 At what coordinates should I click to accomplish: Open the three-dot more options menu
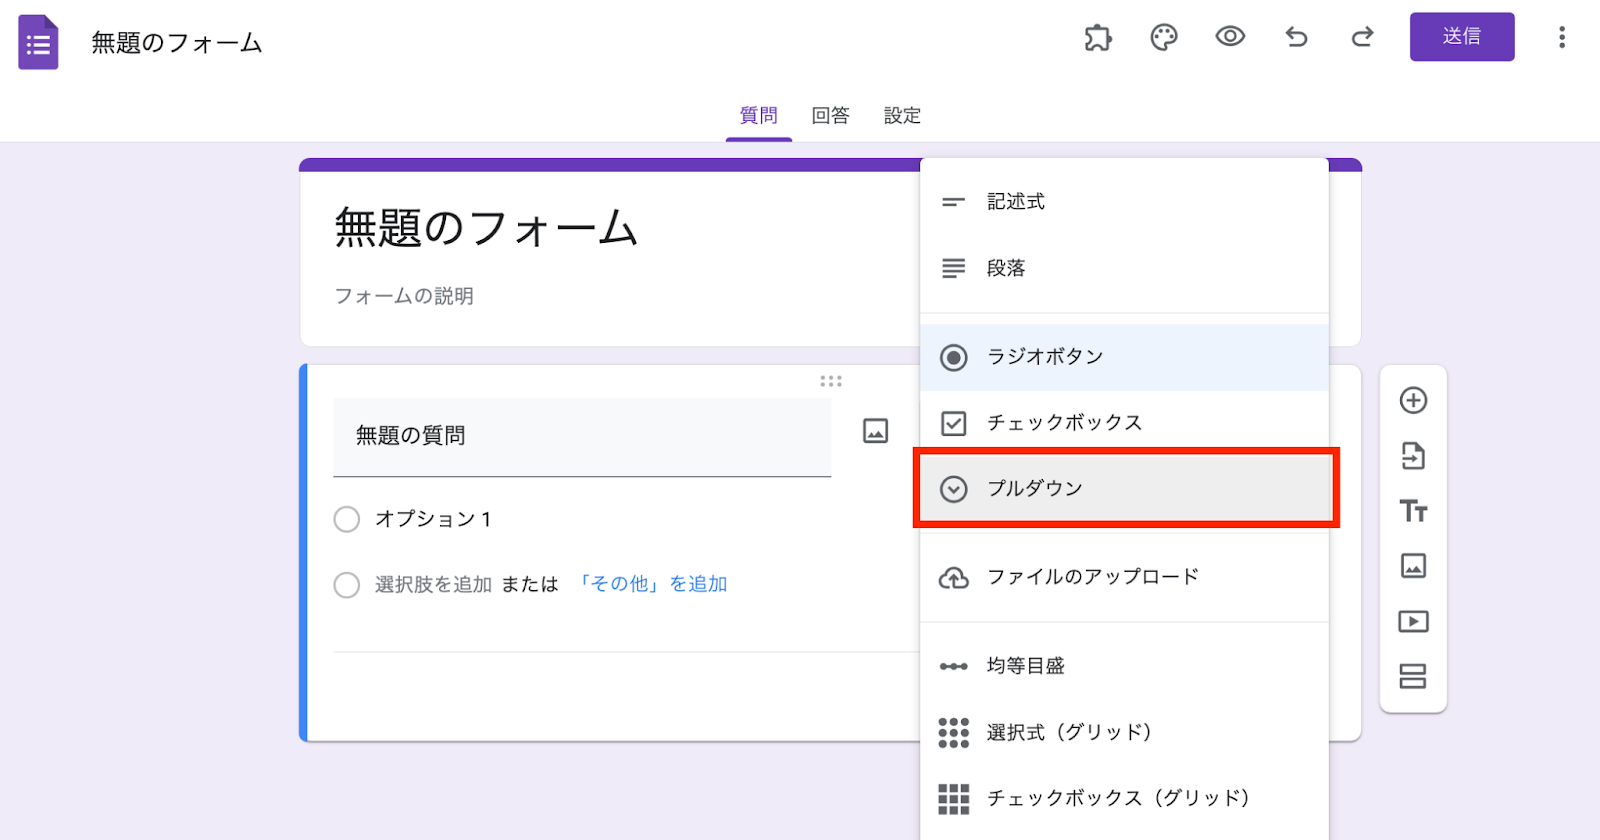coord(1561,38)
